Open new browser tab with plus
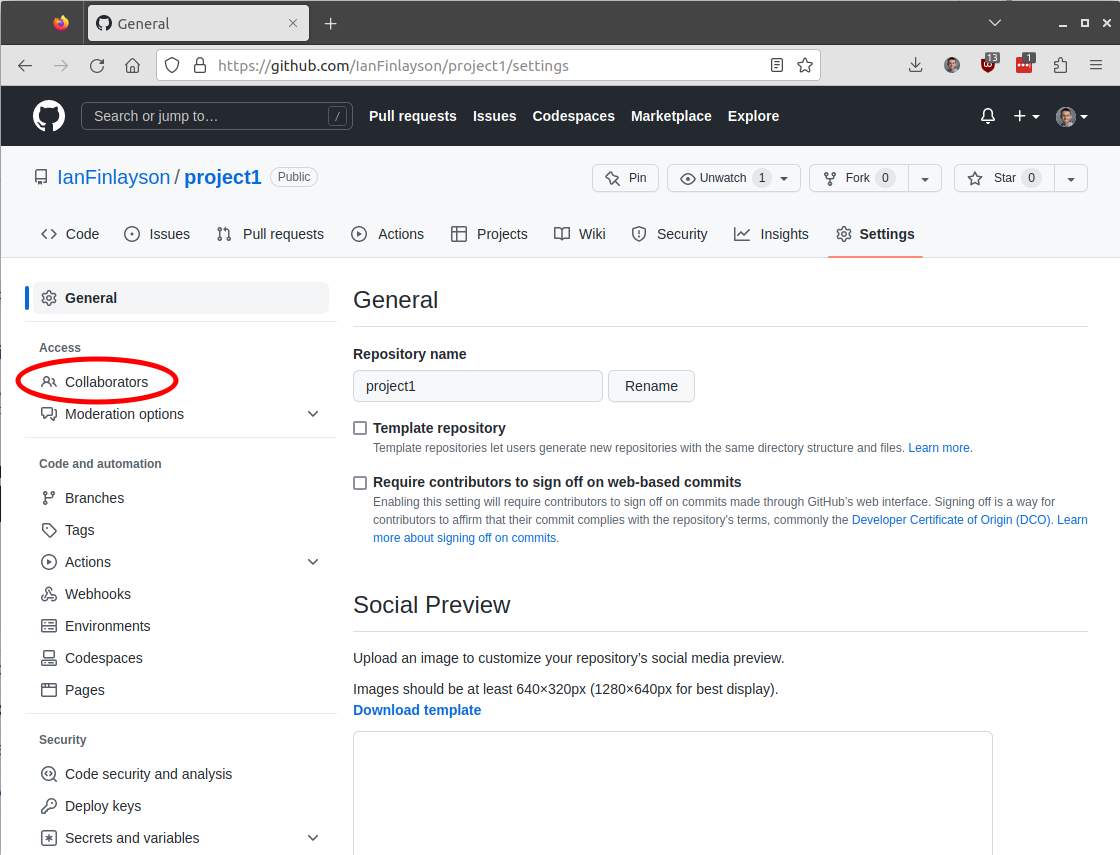 point(330,24)
